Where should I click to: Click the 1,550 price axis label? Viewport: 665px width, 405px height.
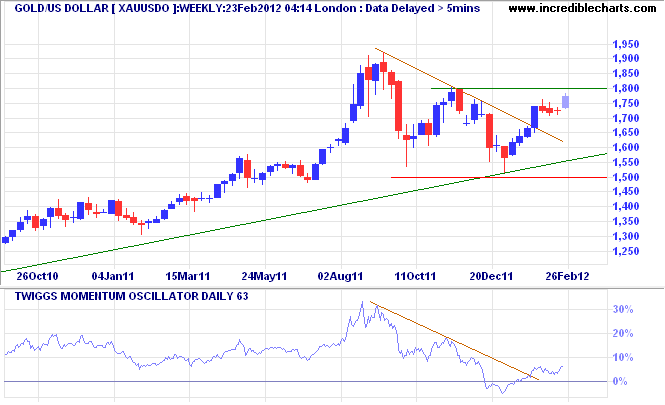[x=626, y=162]
